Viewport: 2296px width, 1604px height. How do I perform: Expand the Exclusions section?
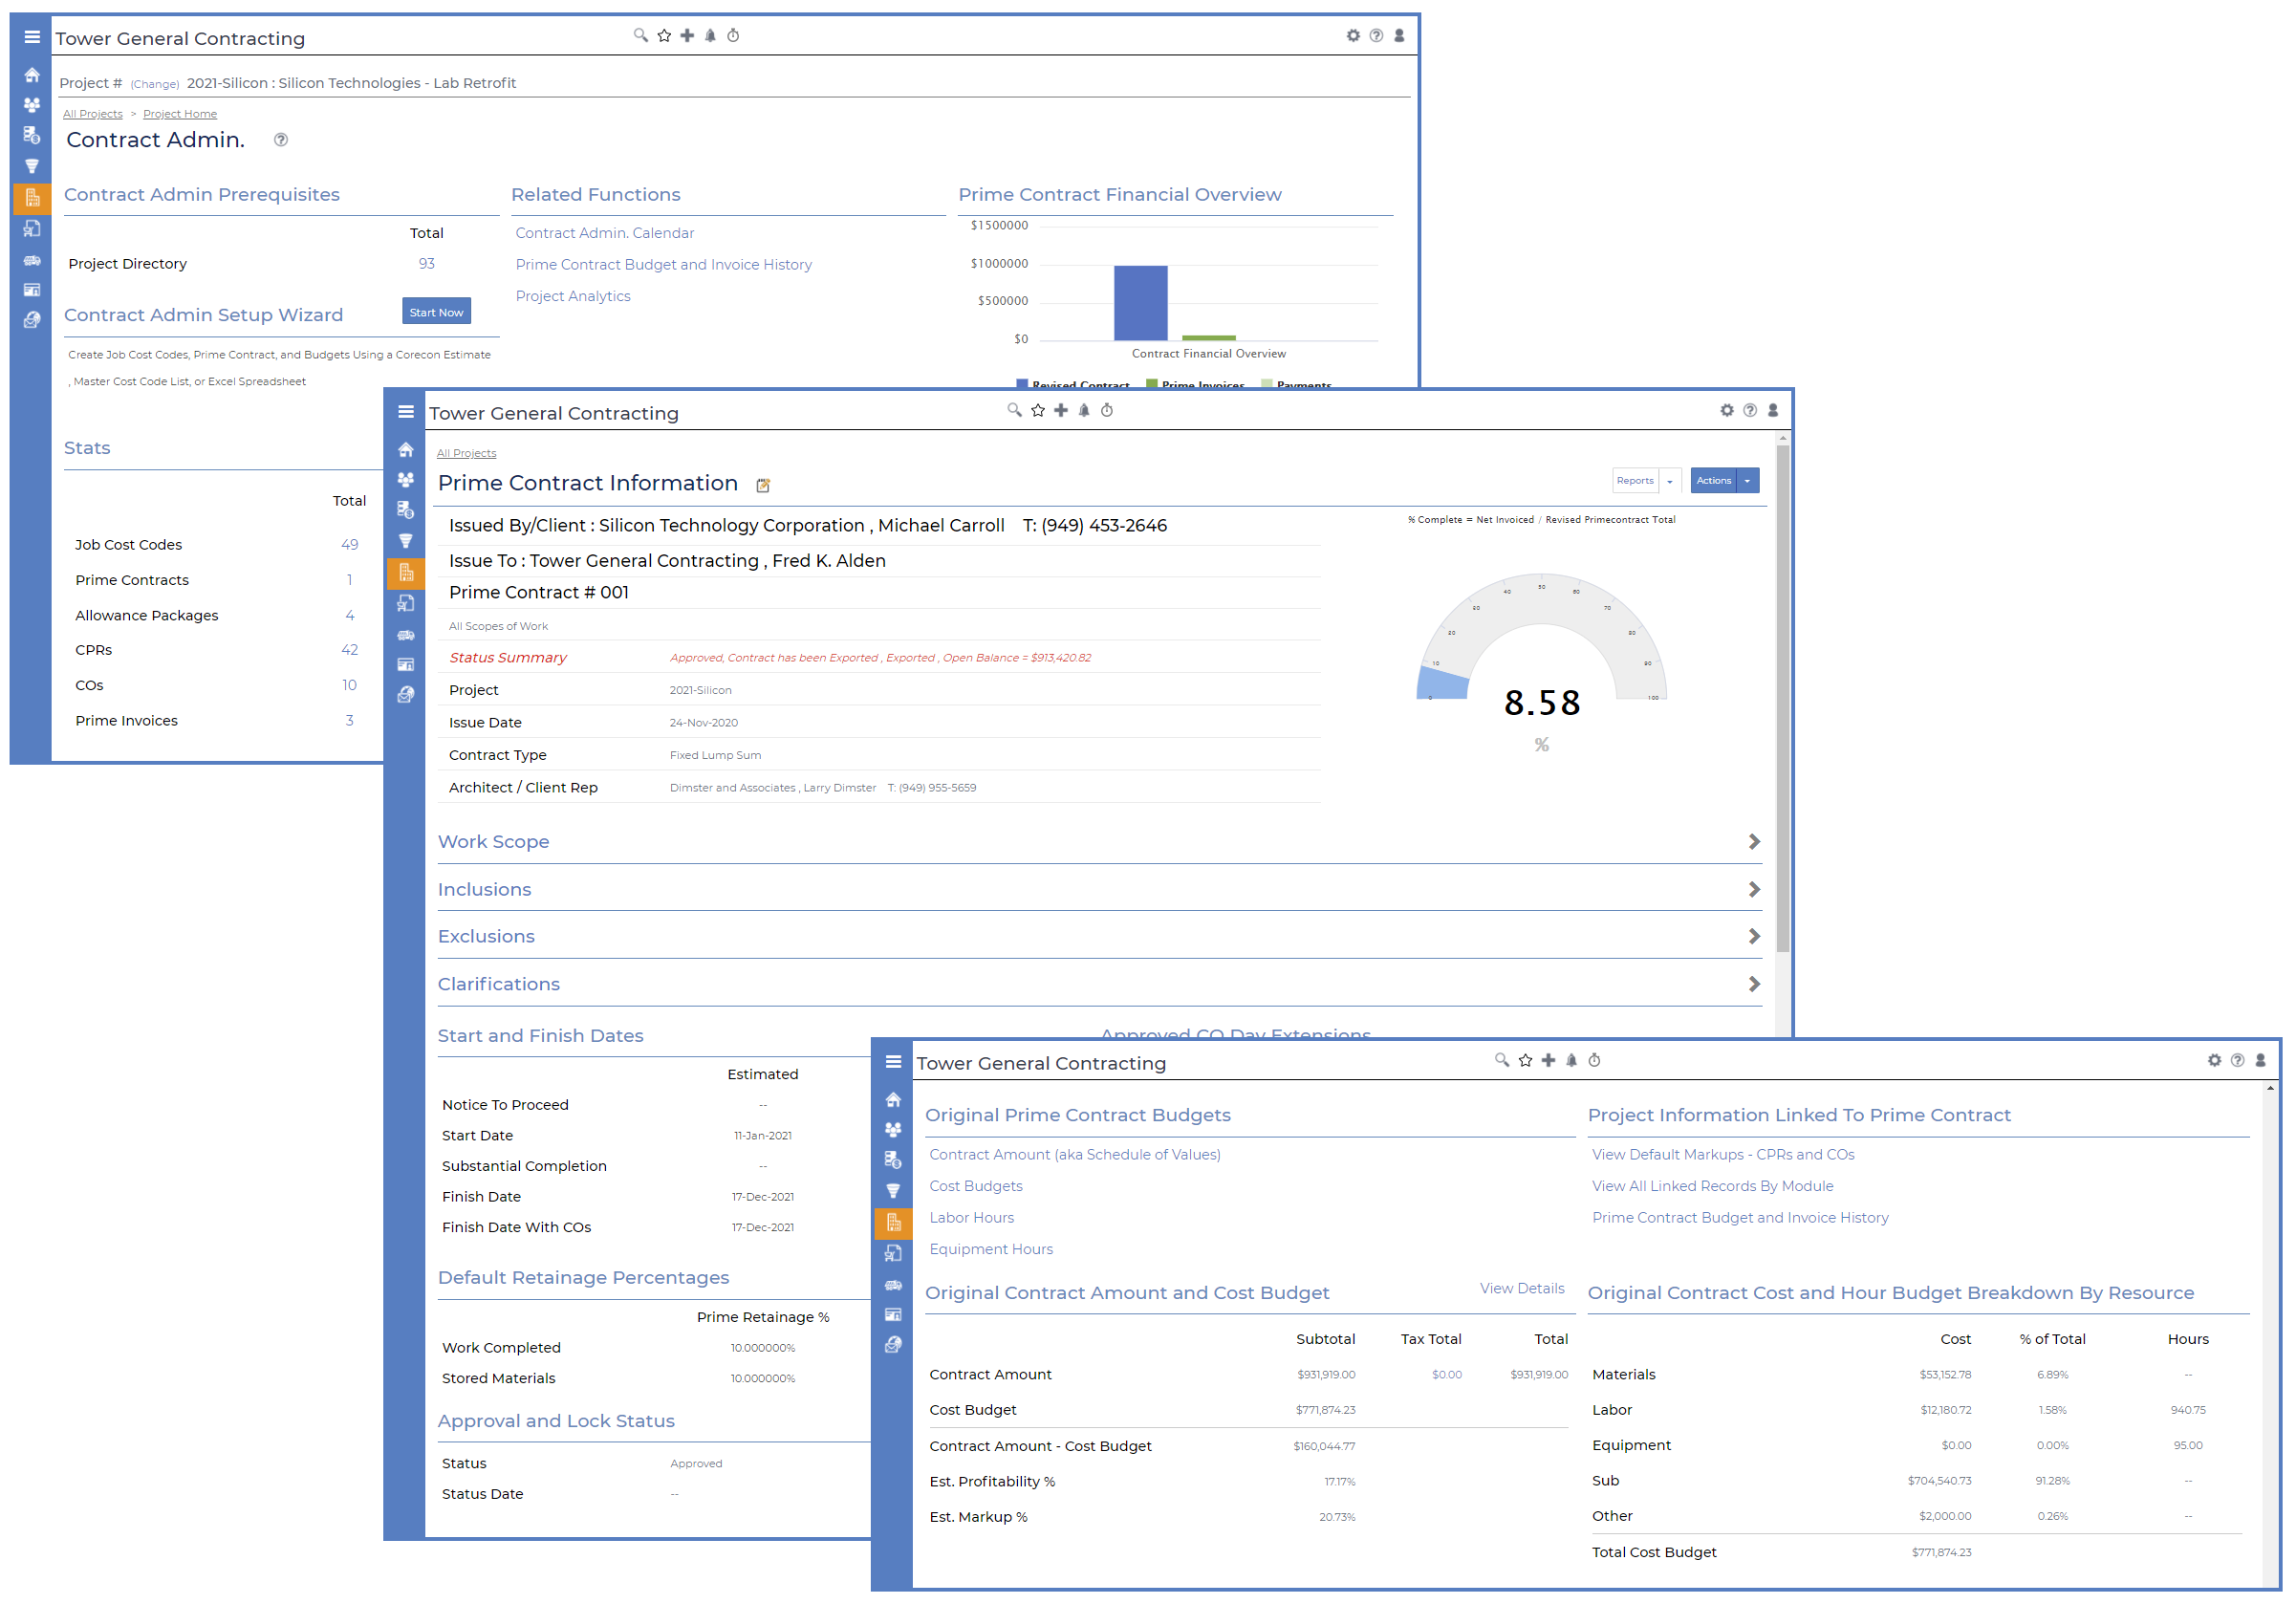(1754, 937)
